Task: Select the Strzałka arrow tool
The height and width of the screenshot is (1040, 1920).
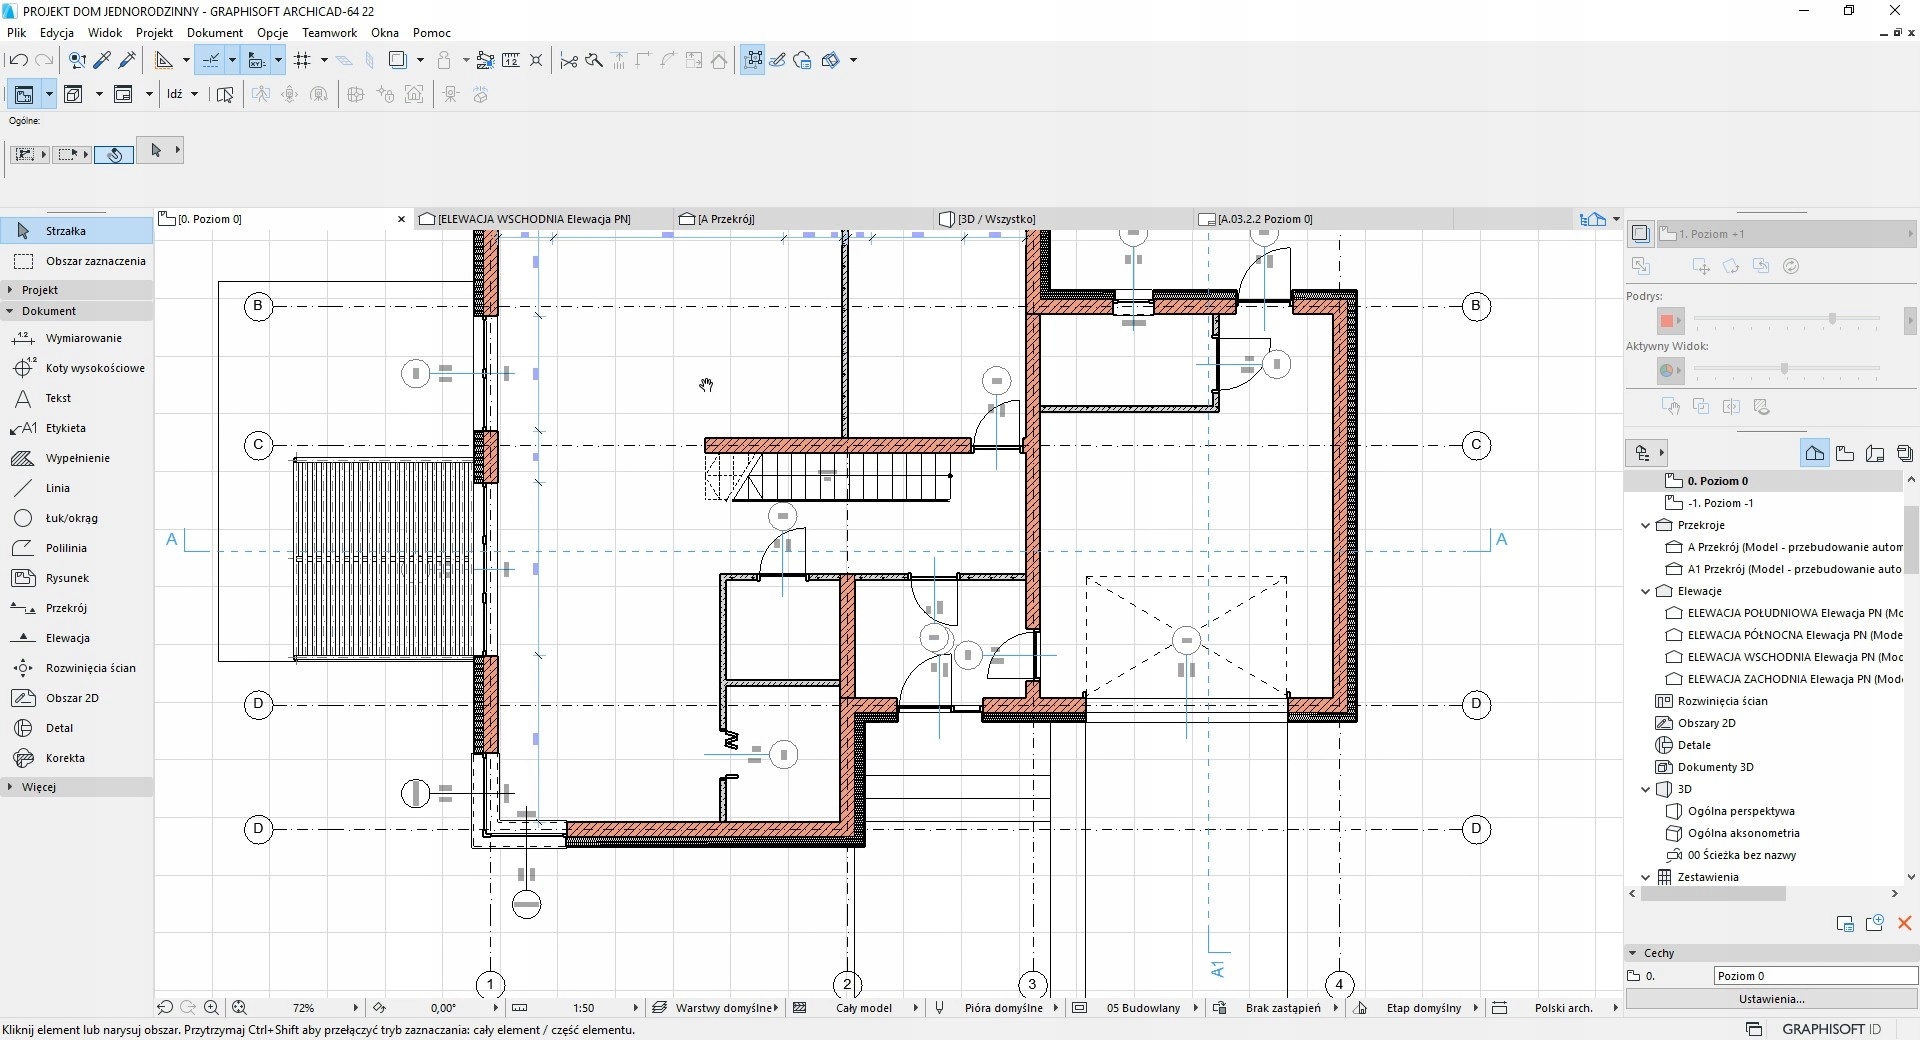Action: tap(65, 231)
